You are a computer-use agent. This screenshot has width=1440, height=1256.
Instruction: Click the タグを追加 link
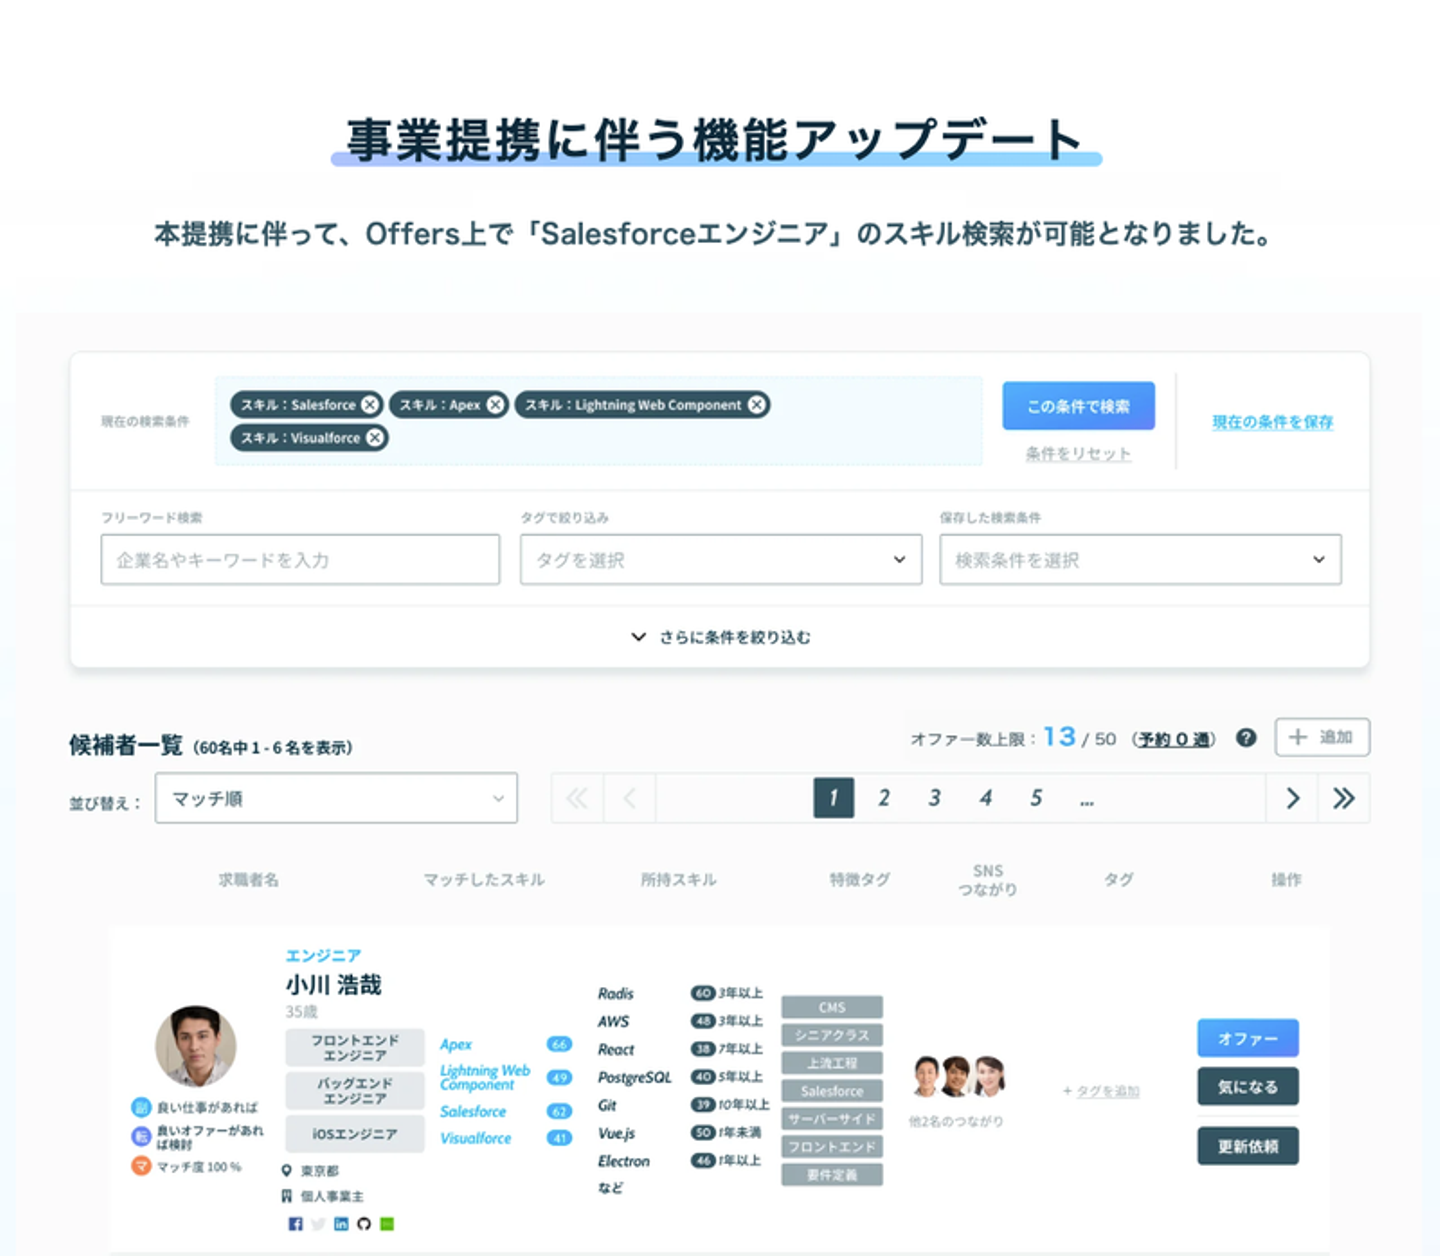1107,1091
